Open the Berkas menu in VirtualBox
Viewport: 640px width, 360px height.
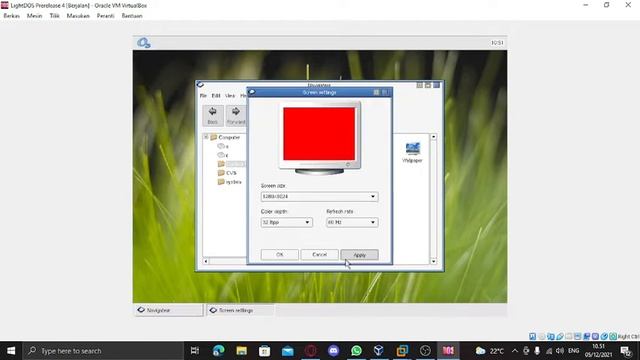[11, 16]
